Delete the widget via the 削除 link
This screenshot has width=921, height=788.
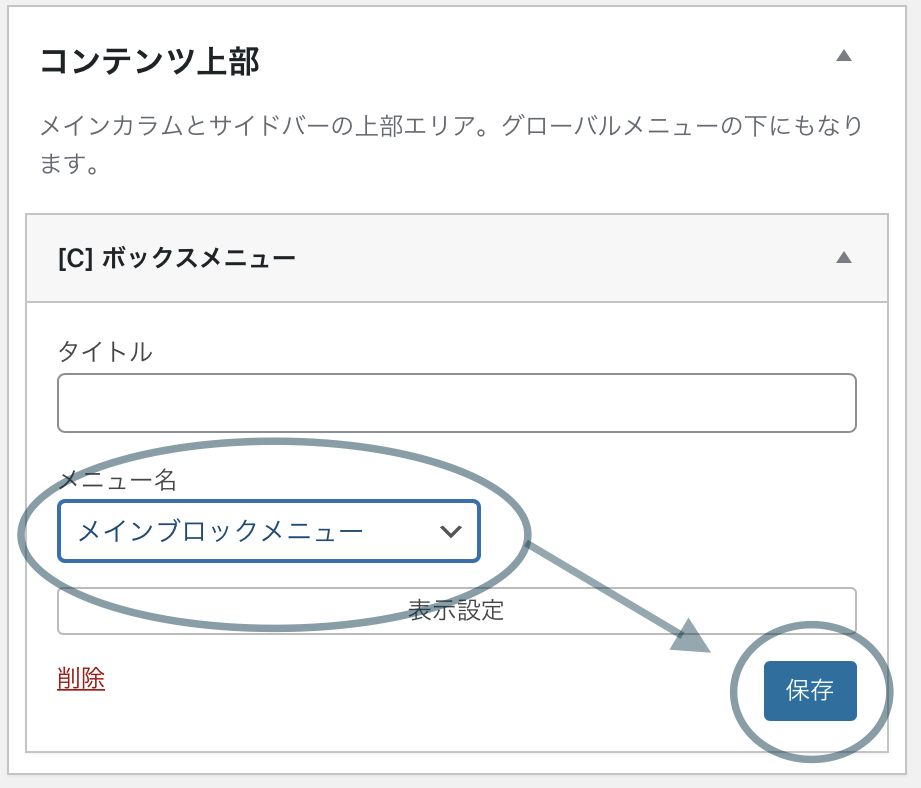[80, 677]
